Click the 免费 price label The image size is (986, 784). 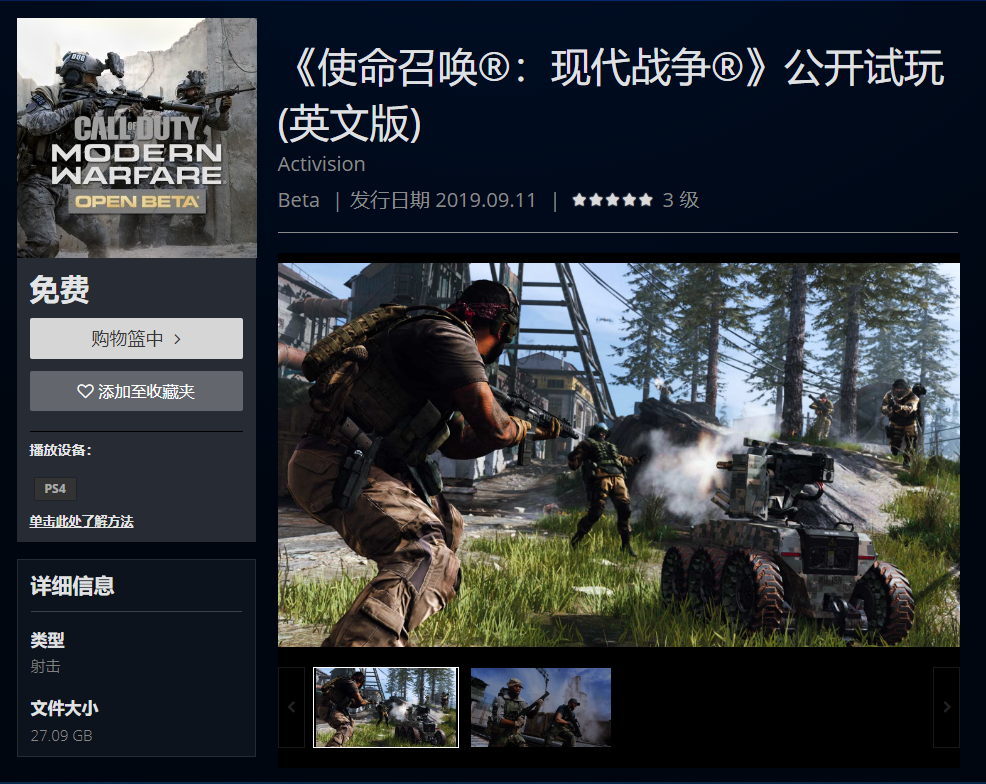[x=60, y=290]
